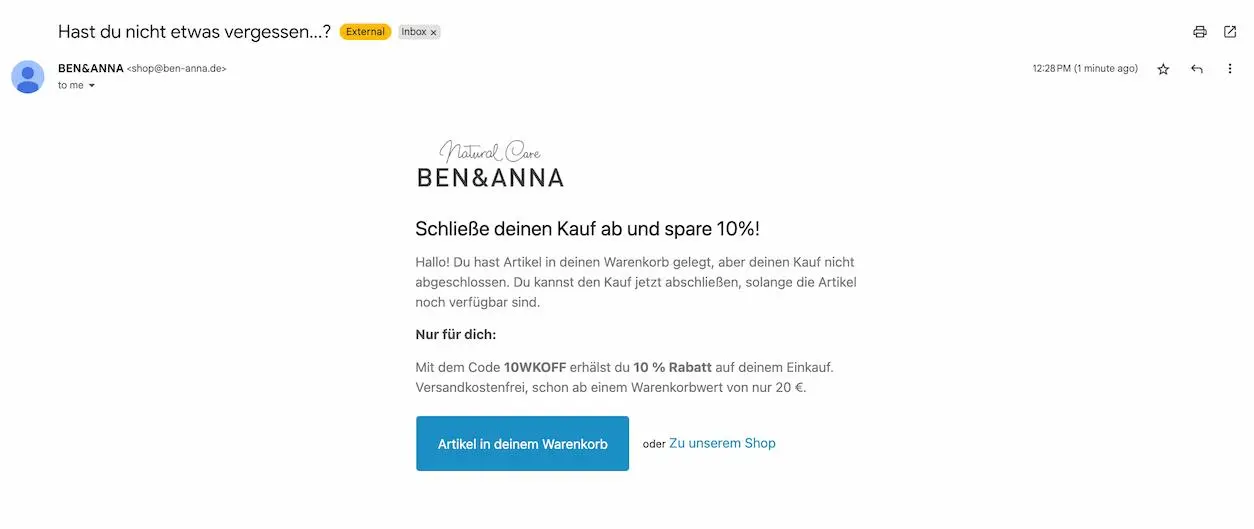Click the sender name BEN&ANNA
Viewport: 1254px width, 529px height.
91,68
